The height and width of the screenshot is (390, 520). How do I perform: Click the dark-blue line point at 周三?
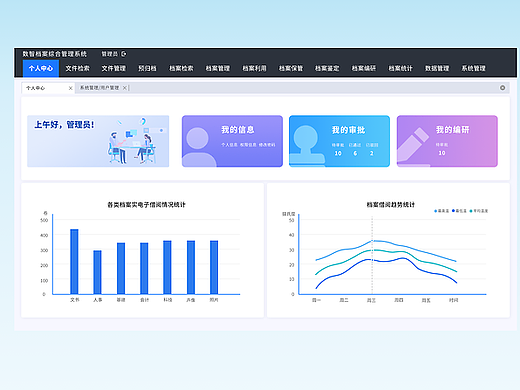(372, 259)
